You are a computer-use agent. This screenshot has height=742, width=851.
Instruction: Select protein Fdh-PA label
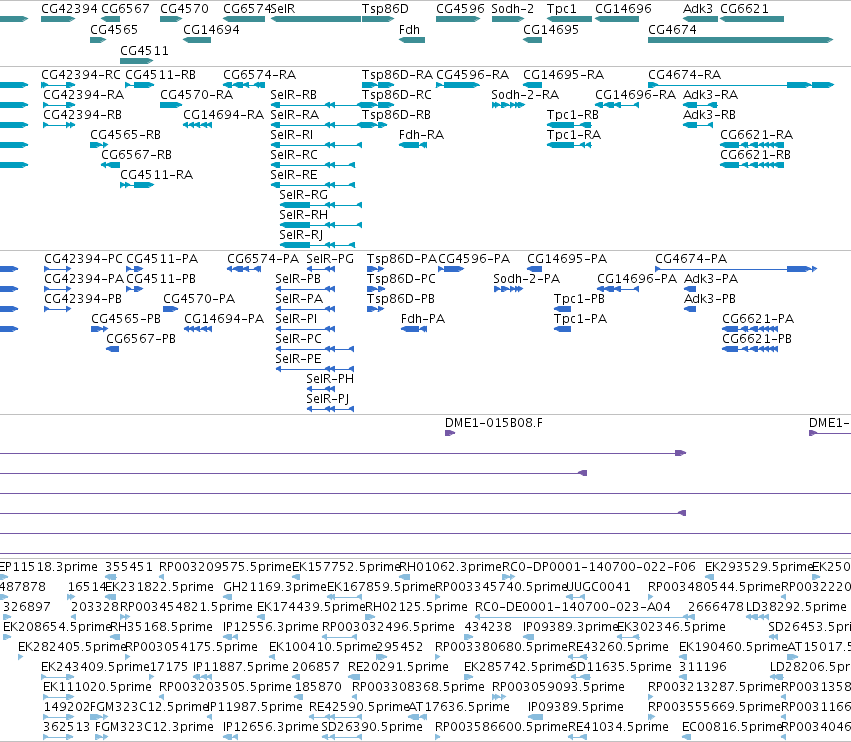[x=423, y=319]
